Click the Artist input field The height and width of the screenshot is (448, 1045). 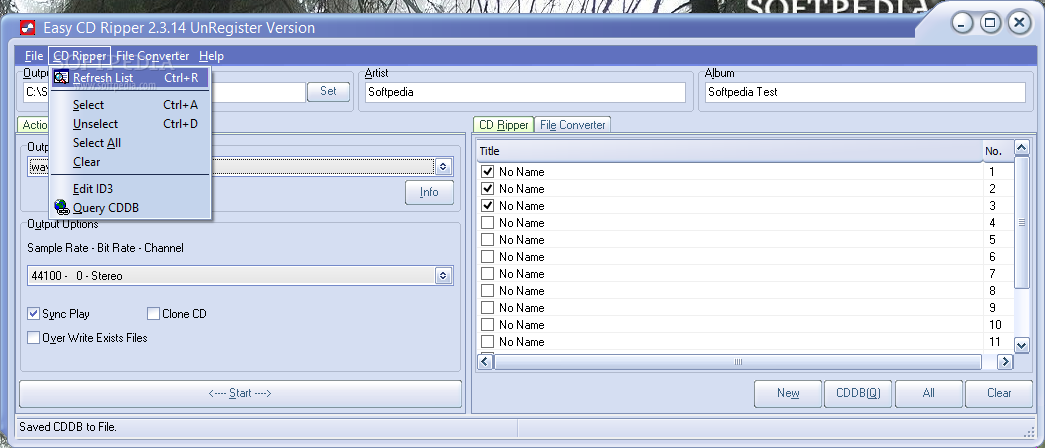[x=525, y=92]
